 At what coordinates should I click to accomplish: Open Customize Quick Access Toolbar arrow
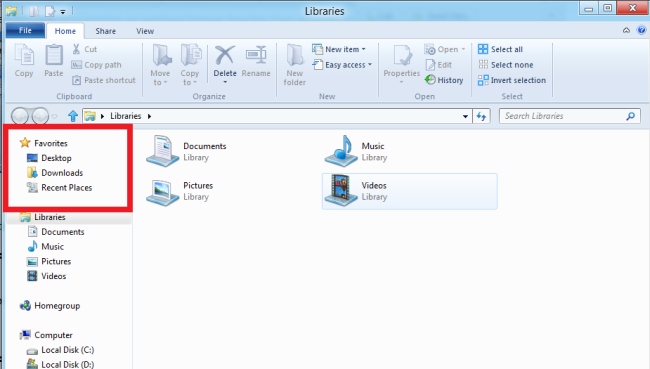click(x=63, y=12)
